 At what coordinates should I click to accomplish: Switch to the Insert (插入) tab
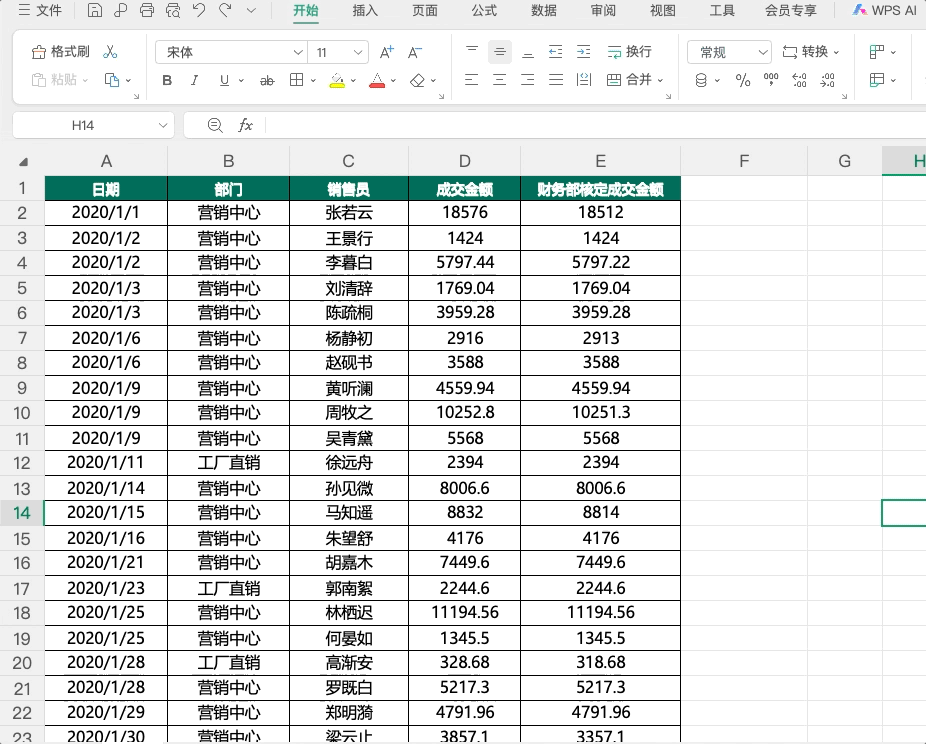coord(365,10)
